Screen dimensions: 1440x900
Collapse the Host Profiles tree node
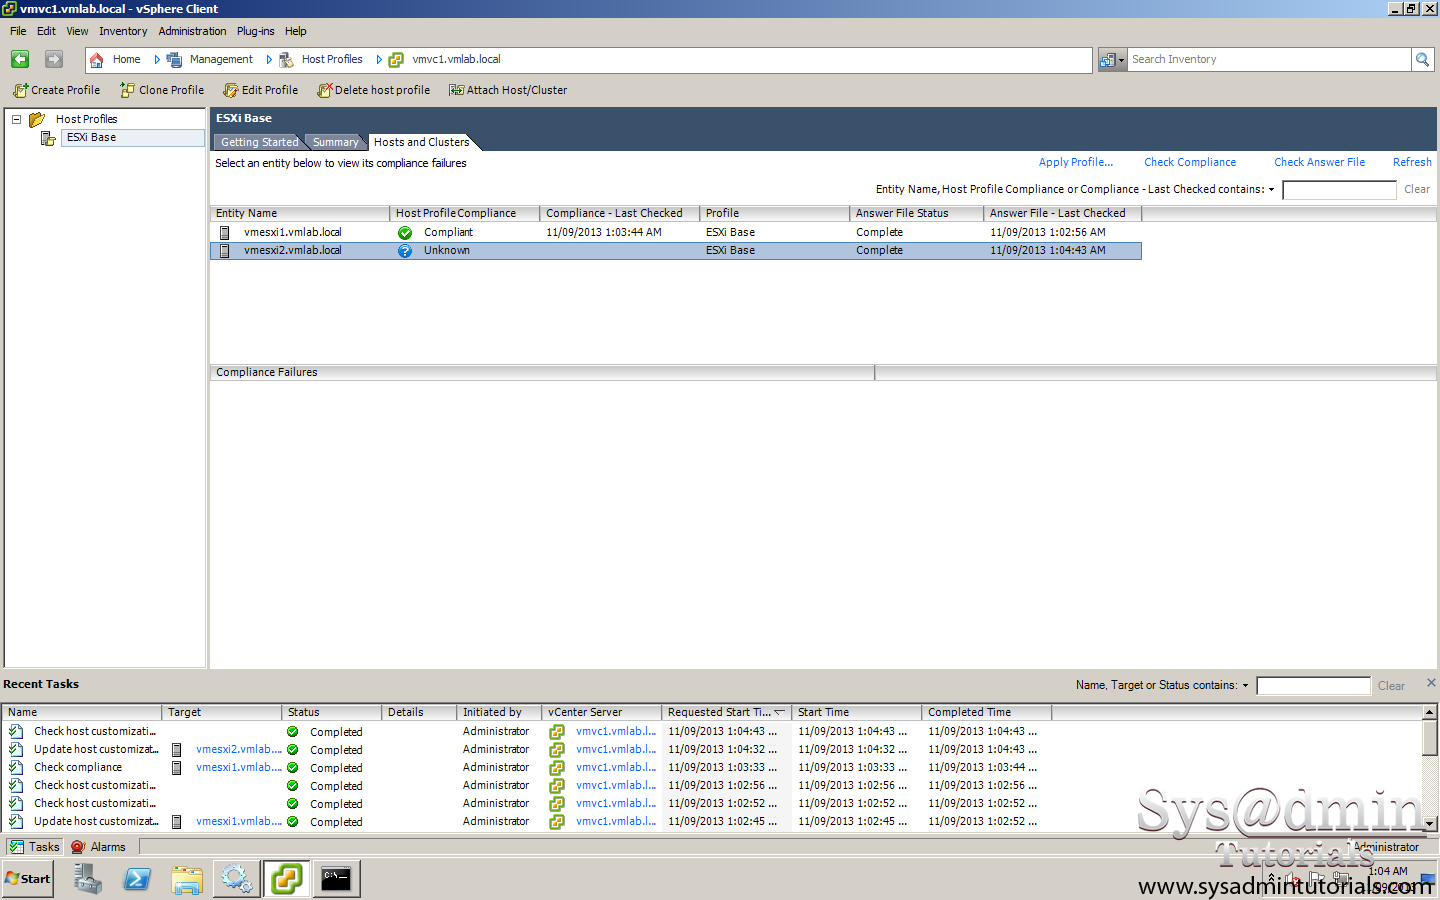click(x=16, y=119)
